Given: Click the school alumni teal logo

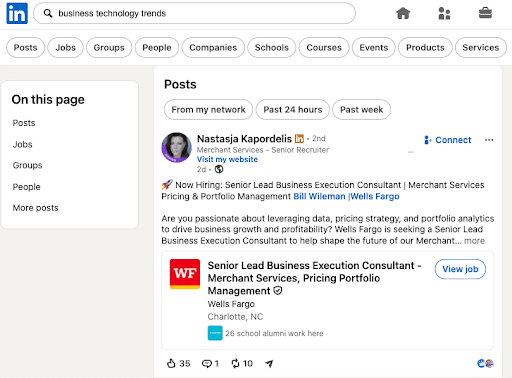Looking at the screenshot, I should tap(215, 333).
